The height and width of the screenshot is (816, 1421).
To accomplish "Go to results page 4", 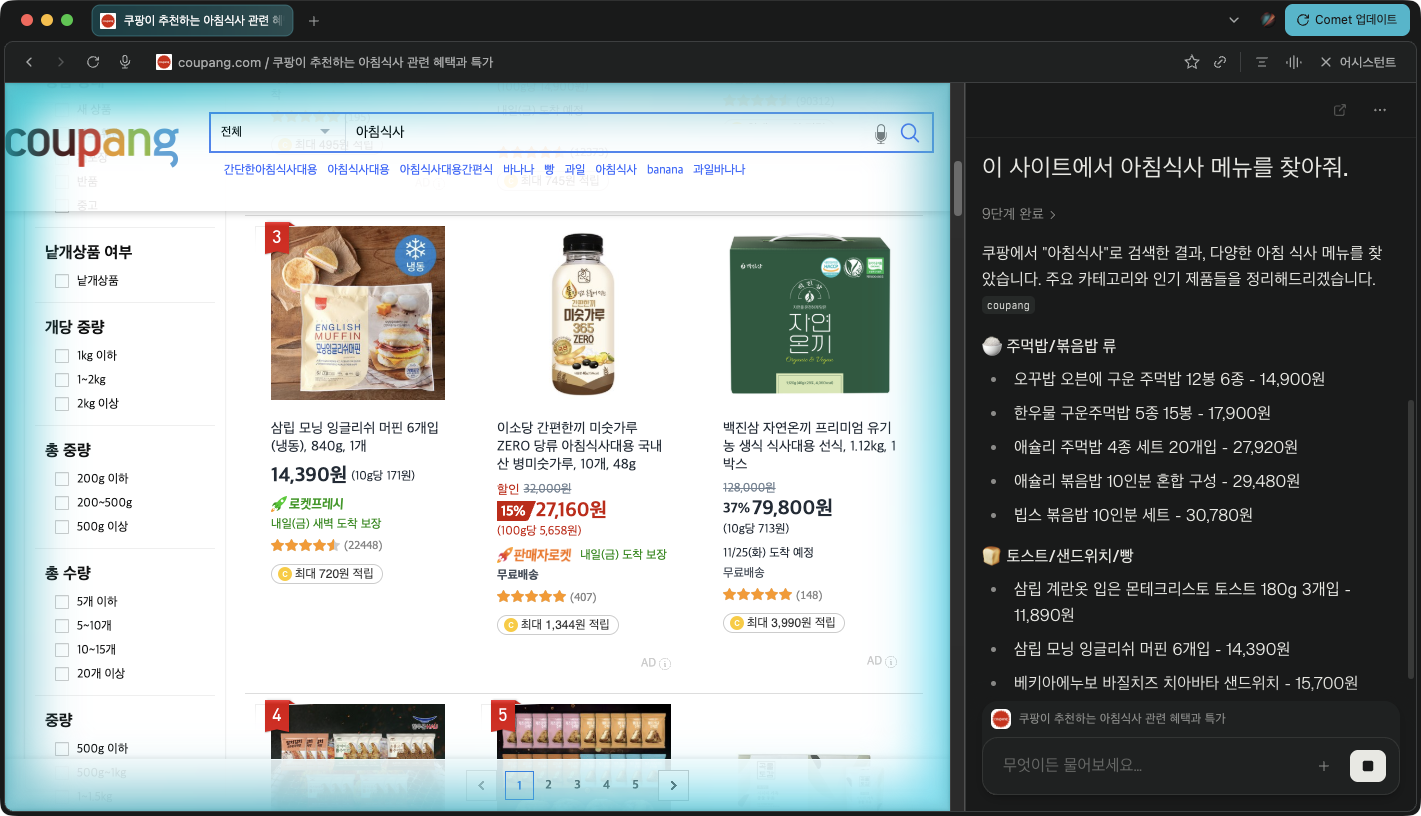I will click(606, 786).
